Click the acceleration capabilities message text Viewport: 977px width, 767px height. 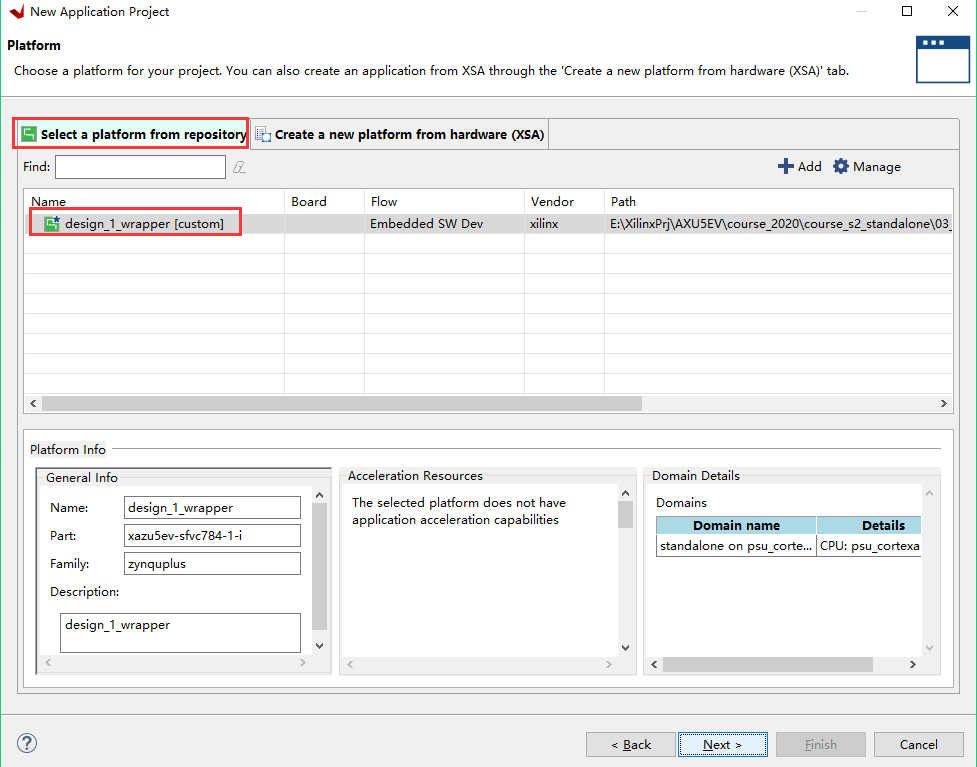459,511
